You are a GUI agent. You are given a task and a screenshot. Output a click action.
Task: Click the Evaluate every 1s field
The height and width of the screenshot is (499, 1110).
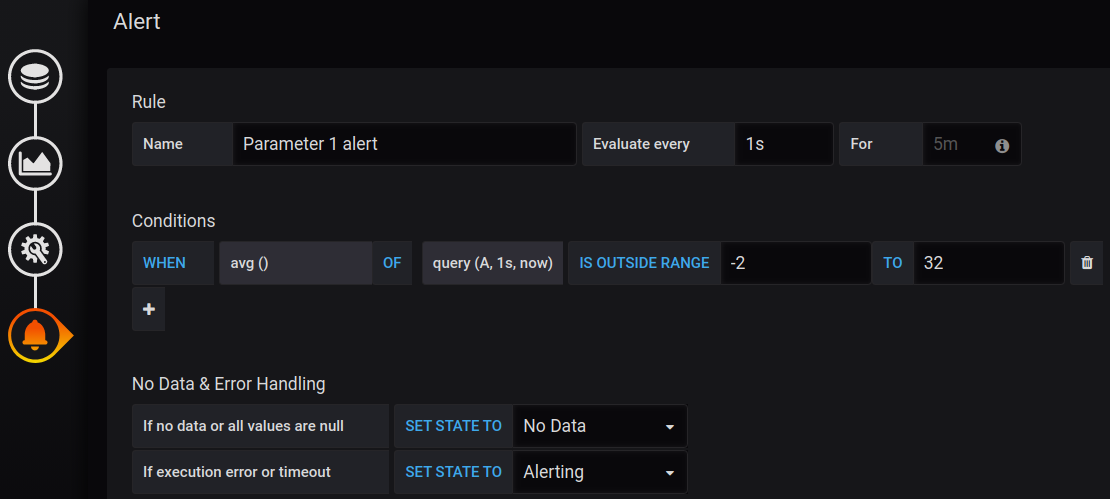point(784,144)
